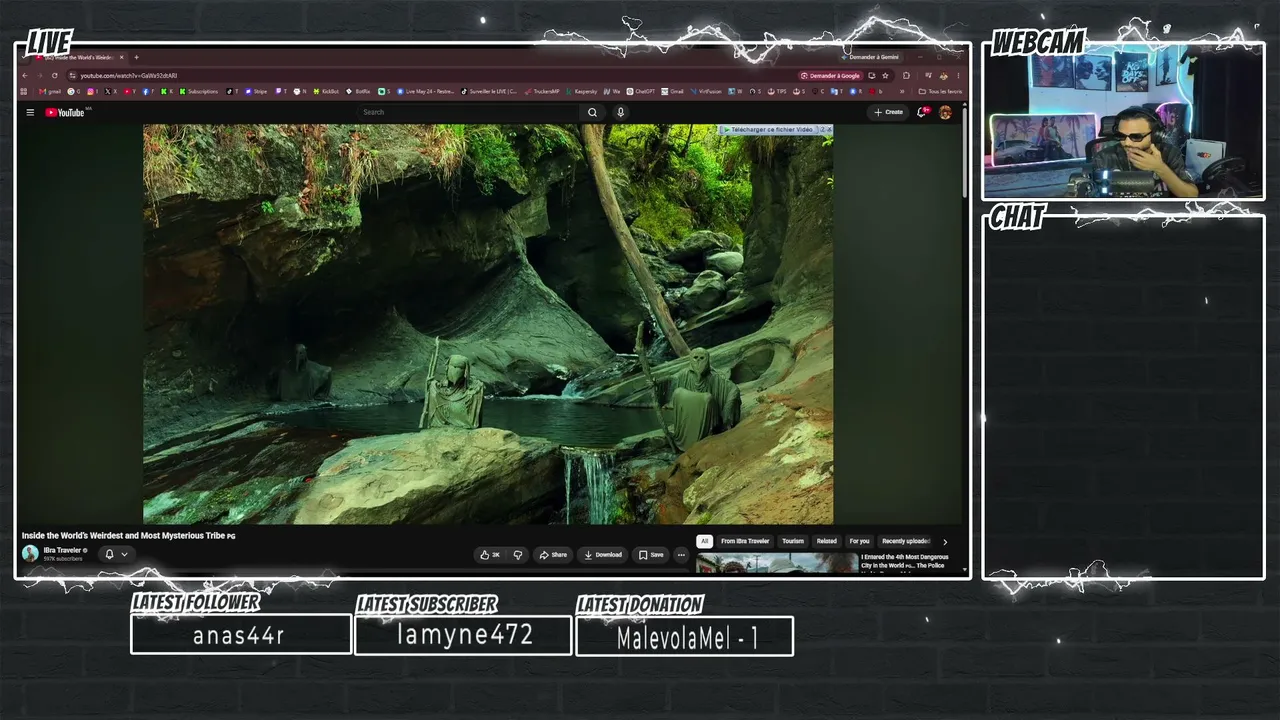Bookmark this page with the star icon

(885, 75)
